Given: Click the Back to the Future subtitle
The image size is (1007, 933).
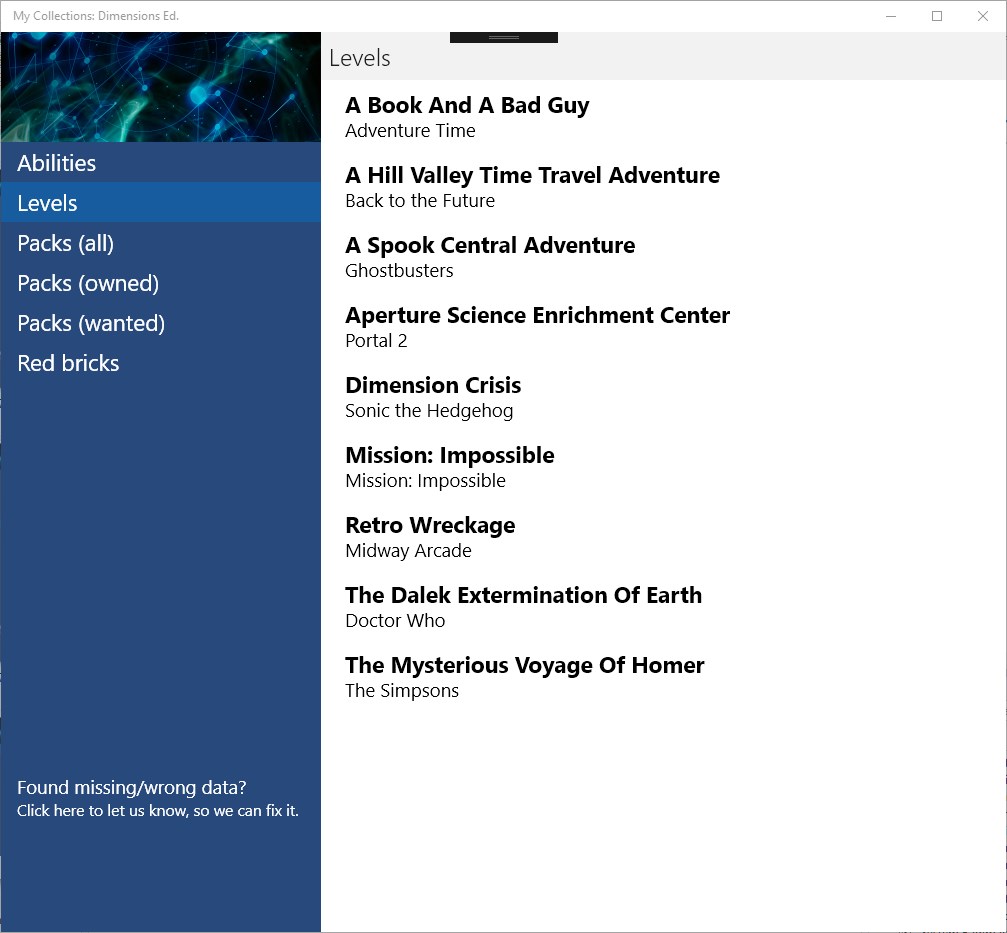Looking at the screenshot, I should tap(420, 200).
